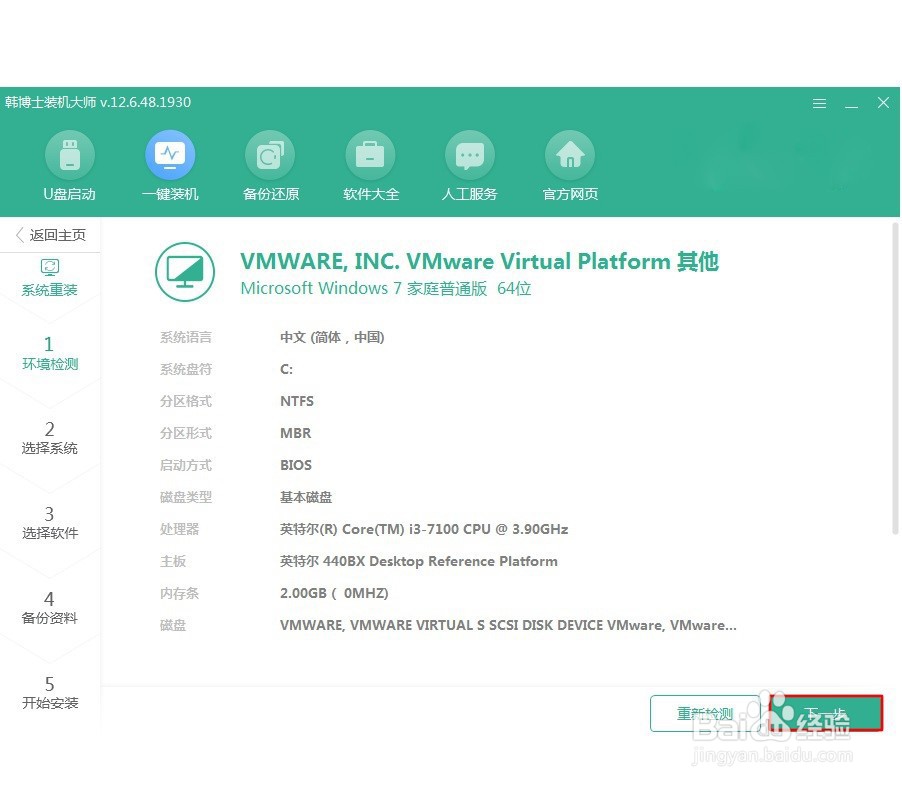The height and width of the screenshot is (786, 902).
Task: Select step 1 环境检测
Action: tap(49, 353)
